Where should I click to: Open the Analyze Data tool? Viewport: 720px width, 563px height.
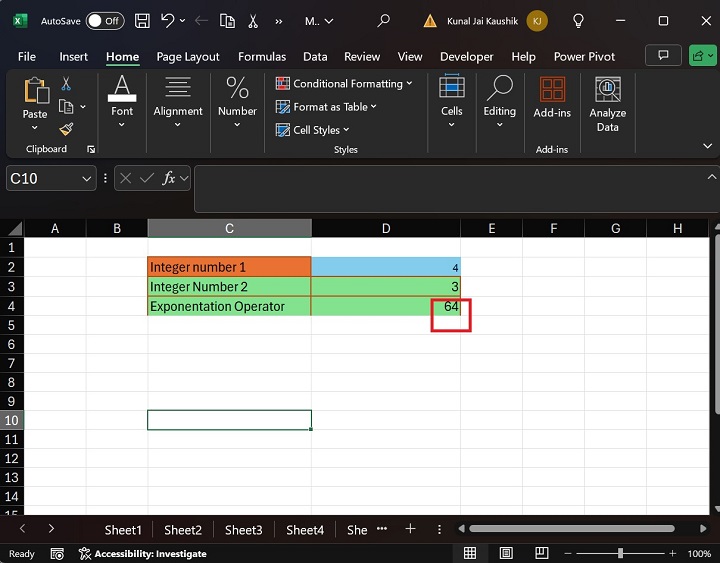point(607,105)
